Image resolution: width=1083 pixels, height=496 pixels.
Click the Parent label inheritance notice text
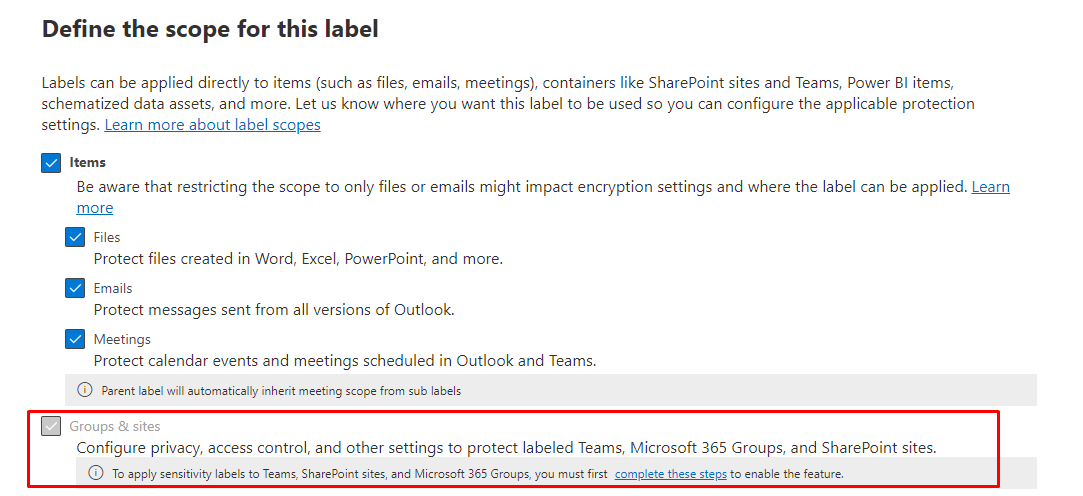[x=281, y=391]
